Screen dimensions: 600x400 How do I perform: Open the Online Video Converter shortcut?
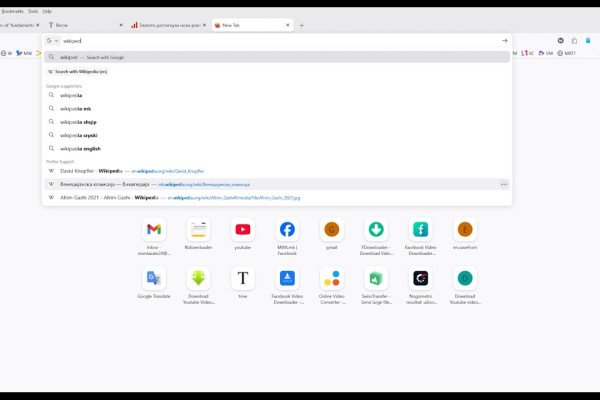tap(331, 278)
